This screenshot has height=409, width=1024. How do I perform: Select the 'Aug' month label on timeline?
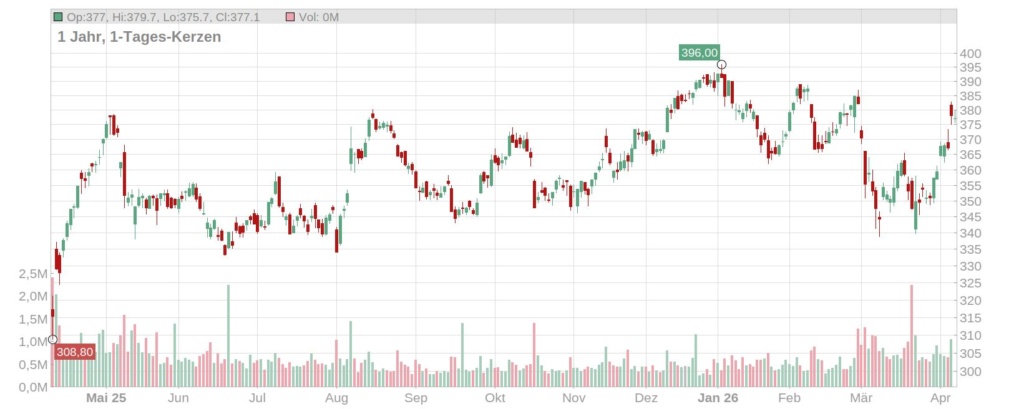point(336,398)
